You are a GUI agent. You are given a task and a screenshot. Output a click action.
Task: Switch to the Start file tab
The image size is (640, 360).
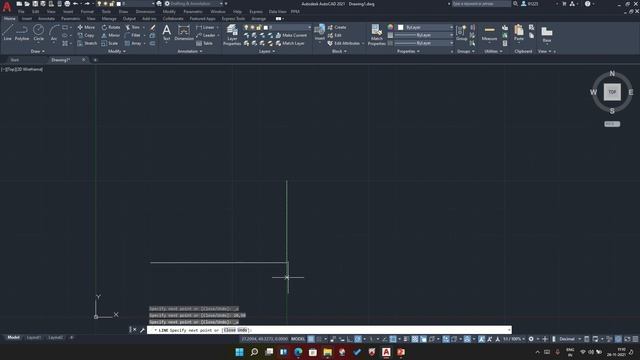tap(15, 60)
